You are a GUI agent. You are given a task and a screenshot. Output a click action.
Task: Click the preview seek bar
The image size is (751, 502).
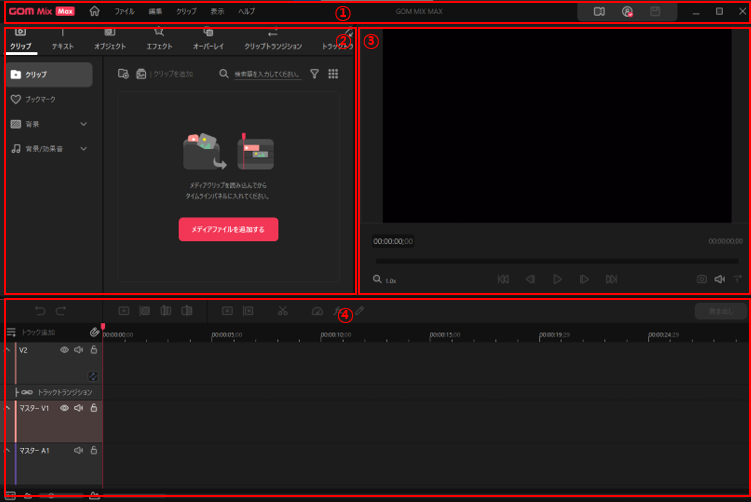(558, 261)
